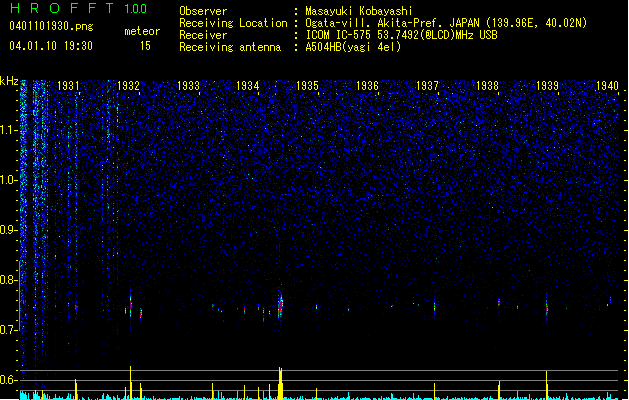Click the meteor count value 15

[145, 46]
